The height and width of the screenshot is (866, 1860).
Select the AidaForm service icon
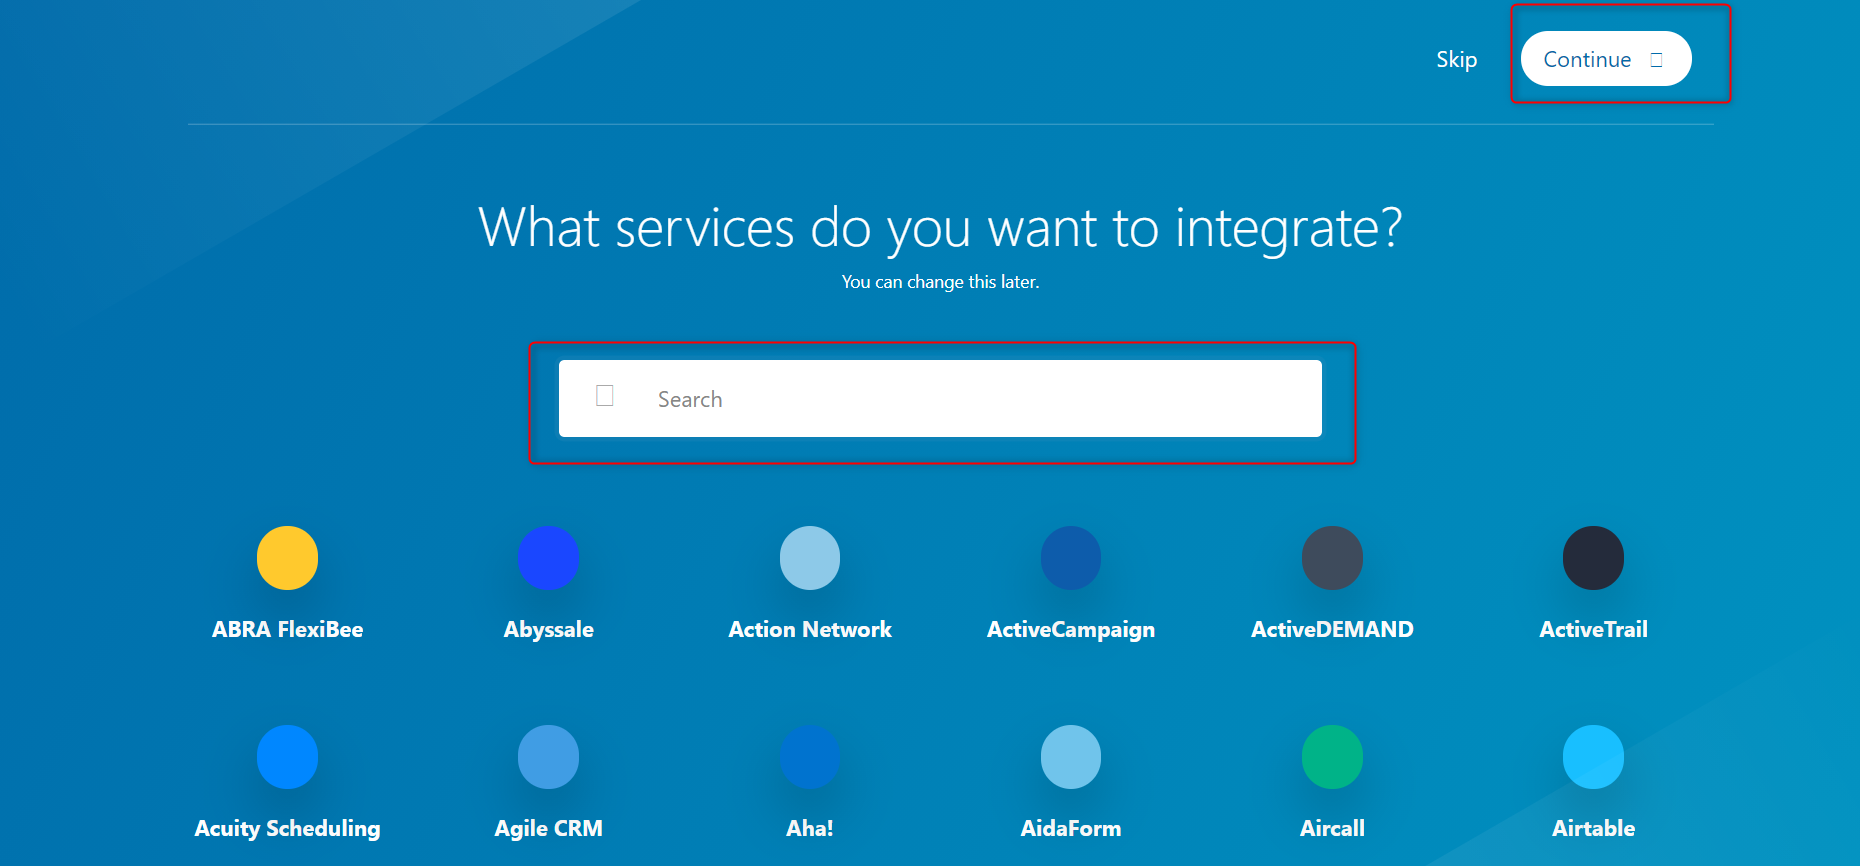coord(1071,757)
